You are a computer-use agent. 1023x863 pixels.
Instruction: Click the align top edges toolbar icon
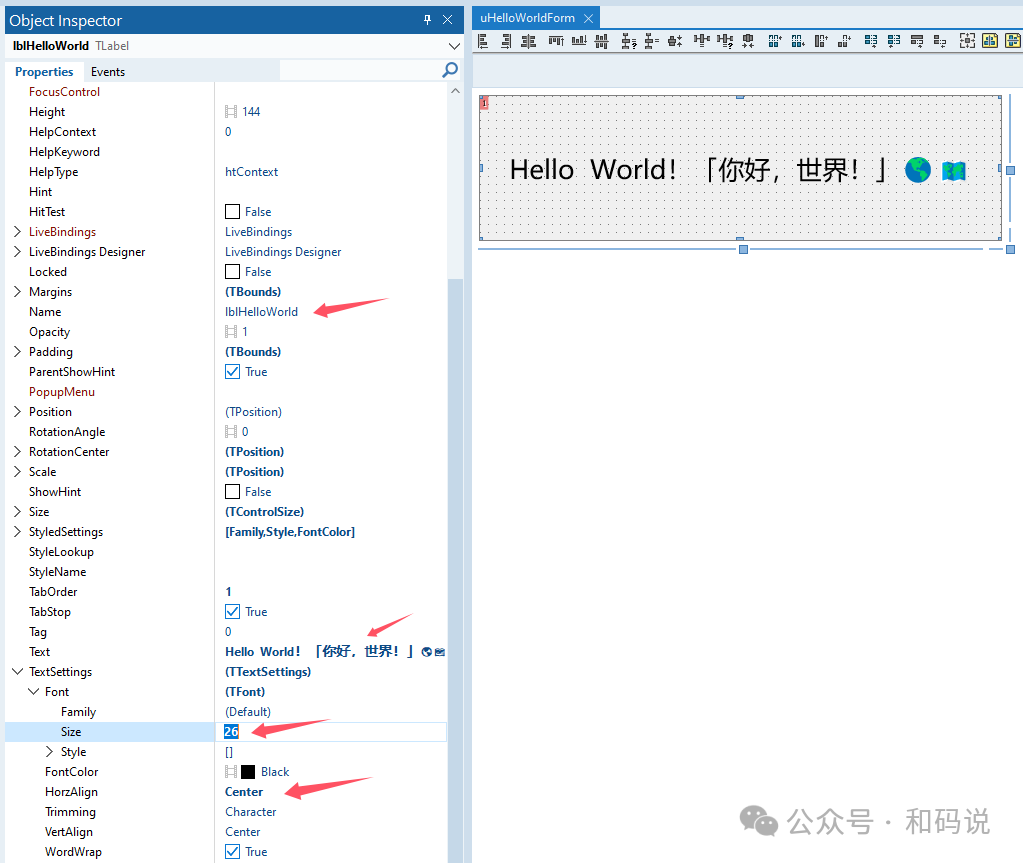(555, 40)
